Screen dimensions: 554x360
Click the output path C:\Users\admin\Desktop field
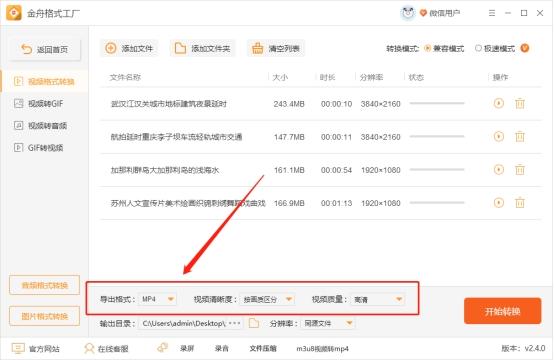[191, 323]
